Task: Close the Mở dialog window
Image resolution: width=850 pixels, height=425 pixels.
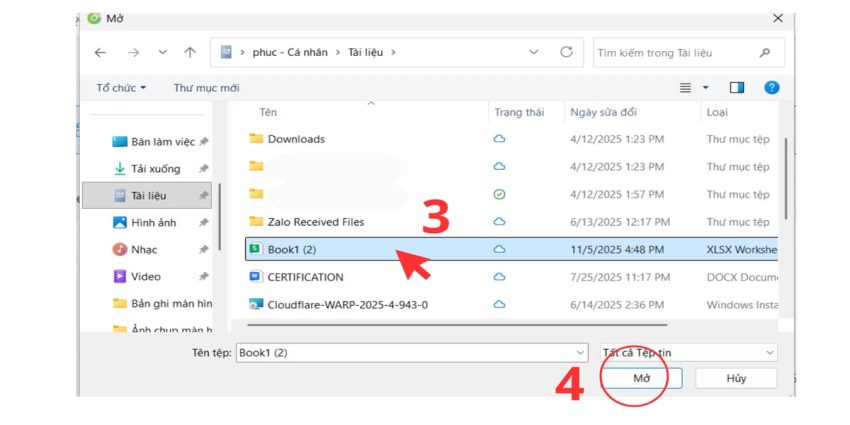Action: (x=778, y=18)
